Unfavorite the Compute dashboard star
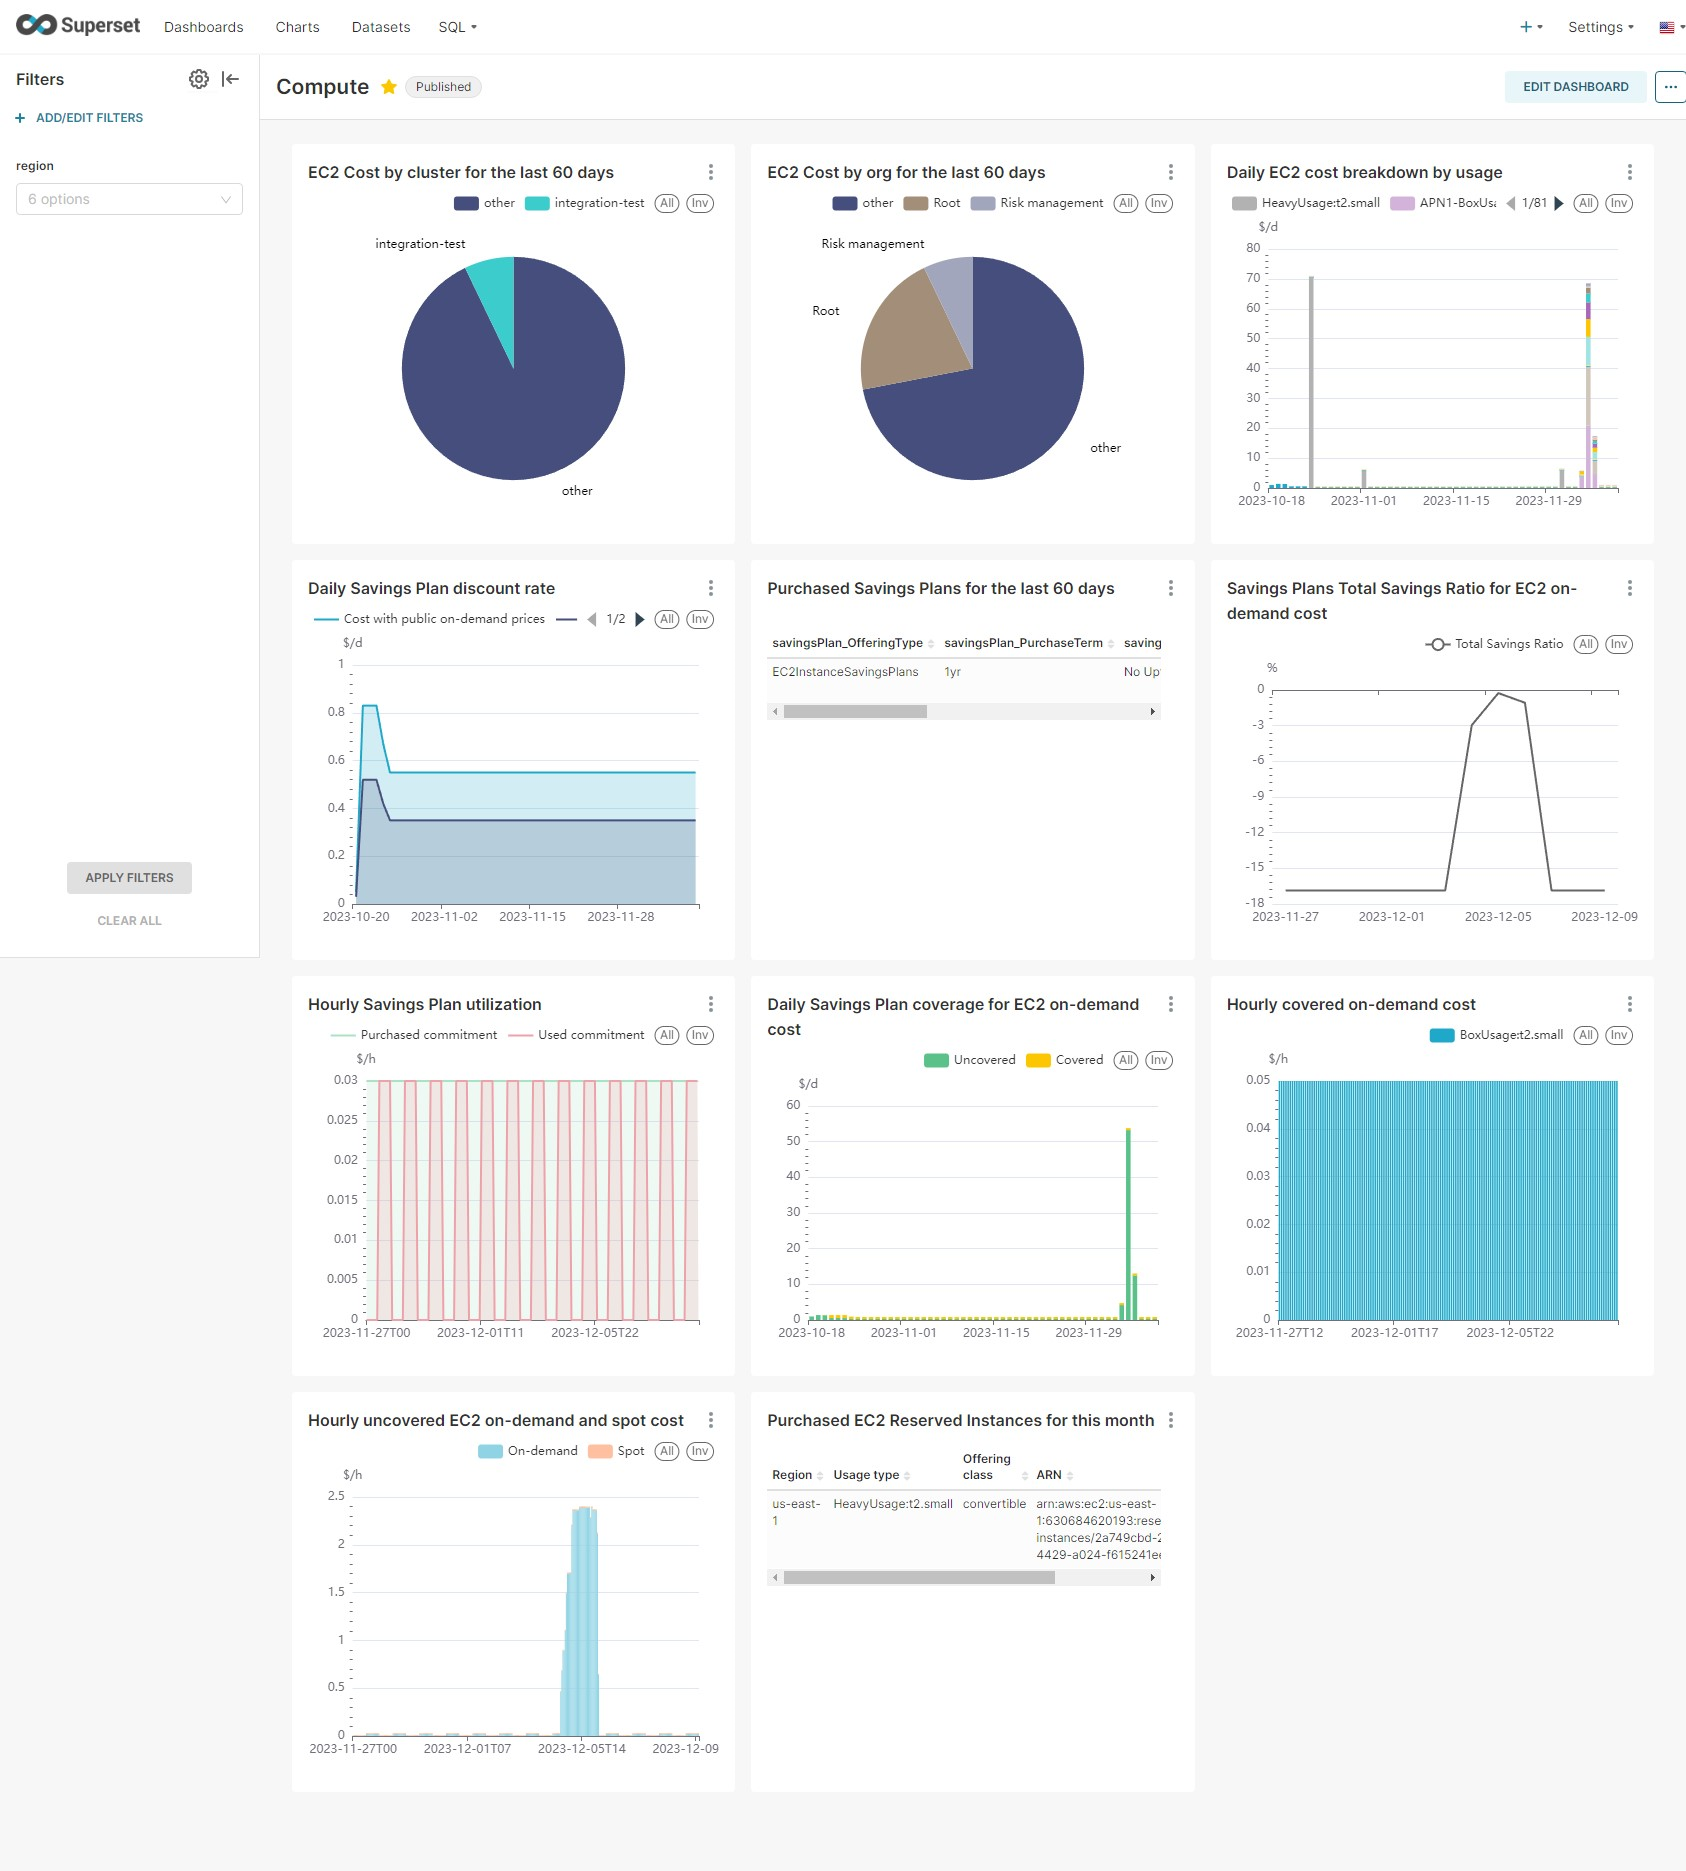Viewport: 1686px width, 1871px height. pyautogui.click(x=389, y=87)
